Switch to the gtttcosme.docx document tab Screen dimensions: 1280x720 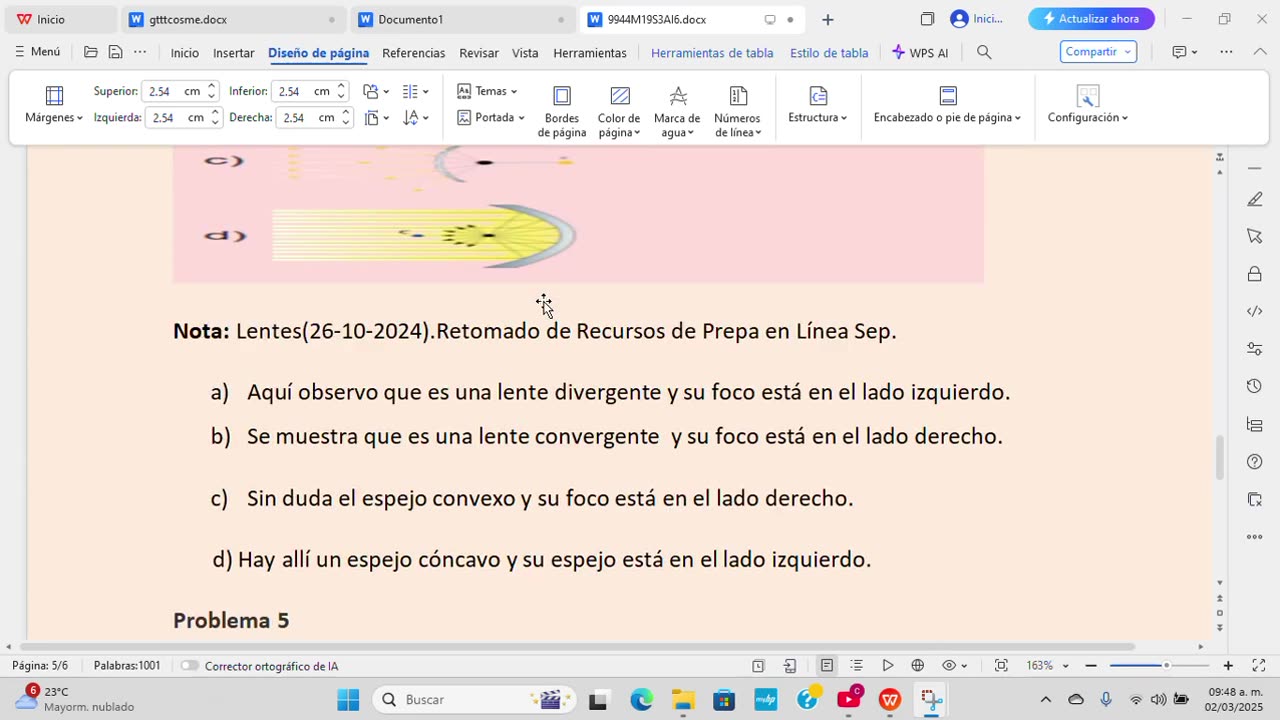(234, 19)
